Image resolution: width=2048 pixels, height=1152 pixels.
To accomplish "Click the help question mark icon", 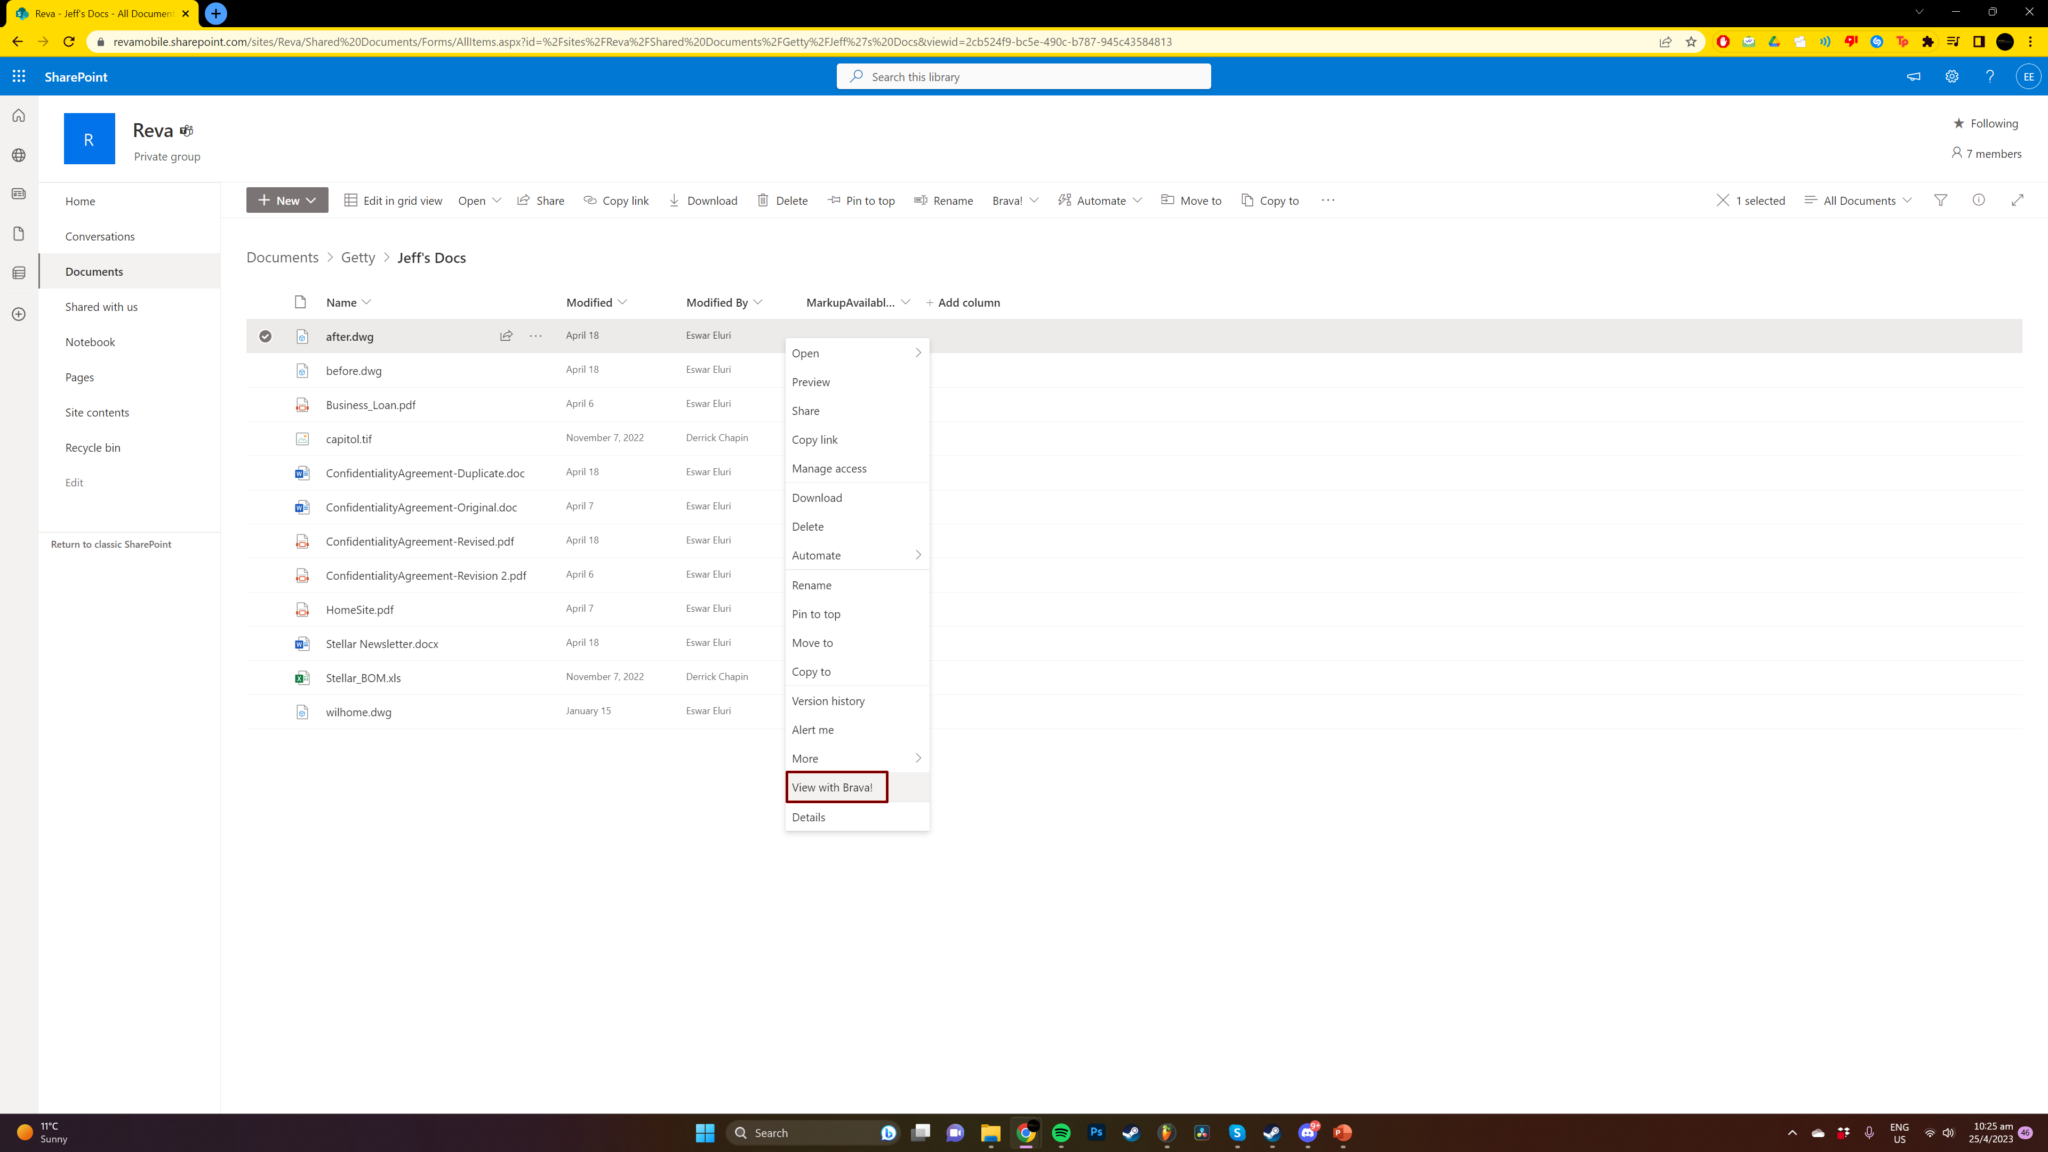I will 1989,76.
